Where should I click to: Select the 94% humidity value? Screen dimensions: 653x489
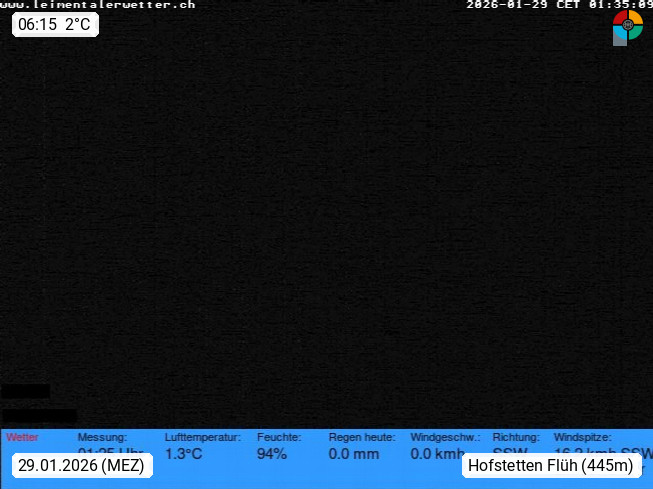272,454
